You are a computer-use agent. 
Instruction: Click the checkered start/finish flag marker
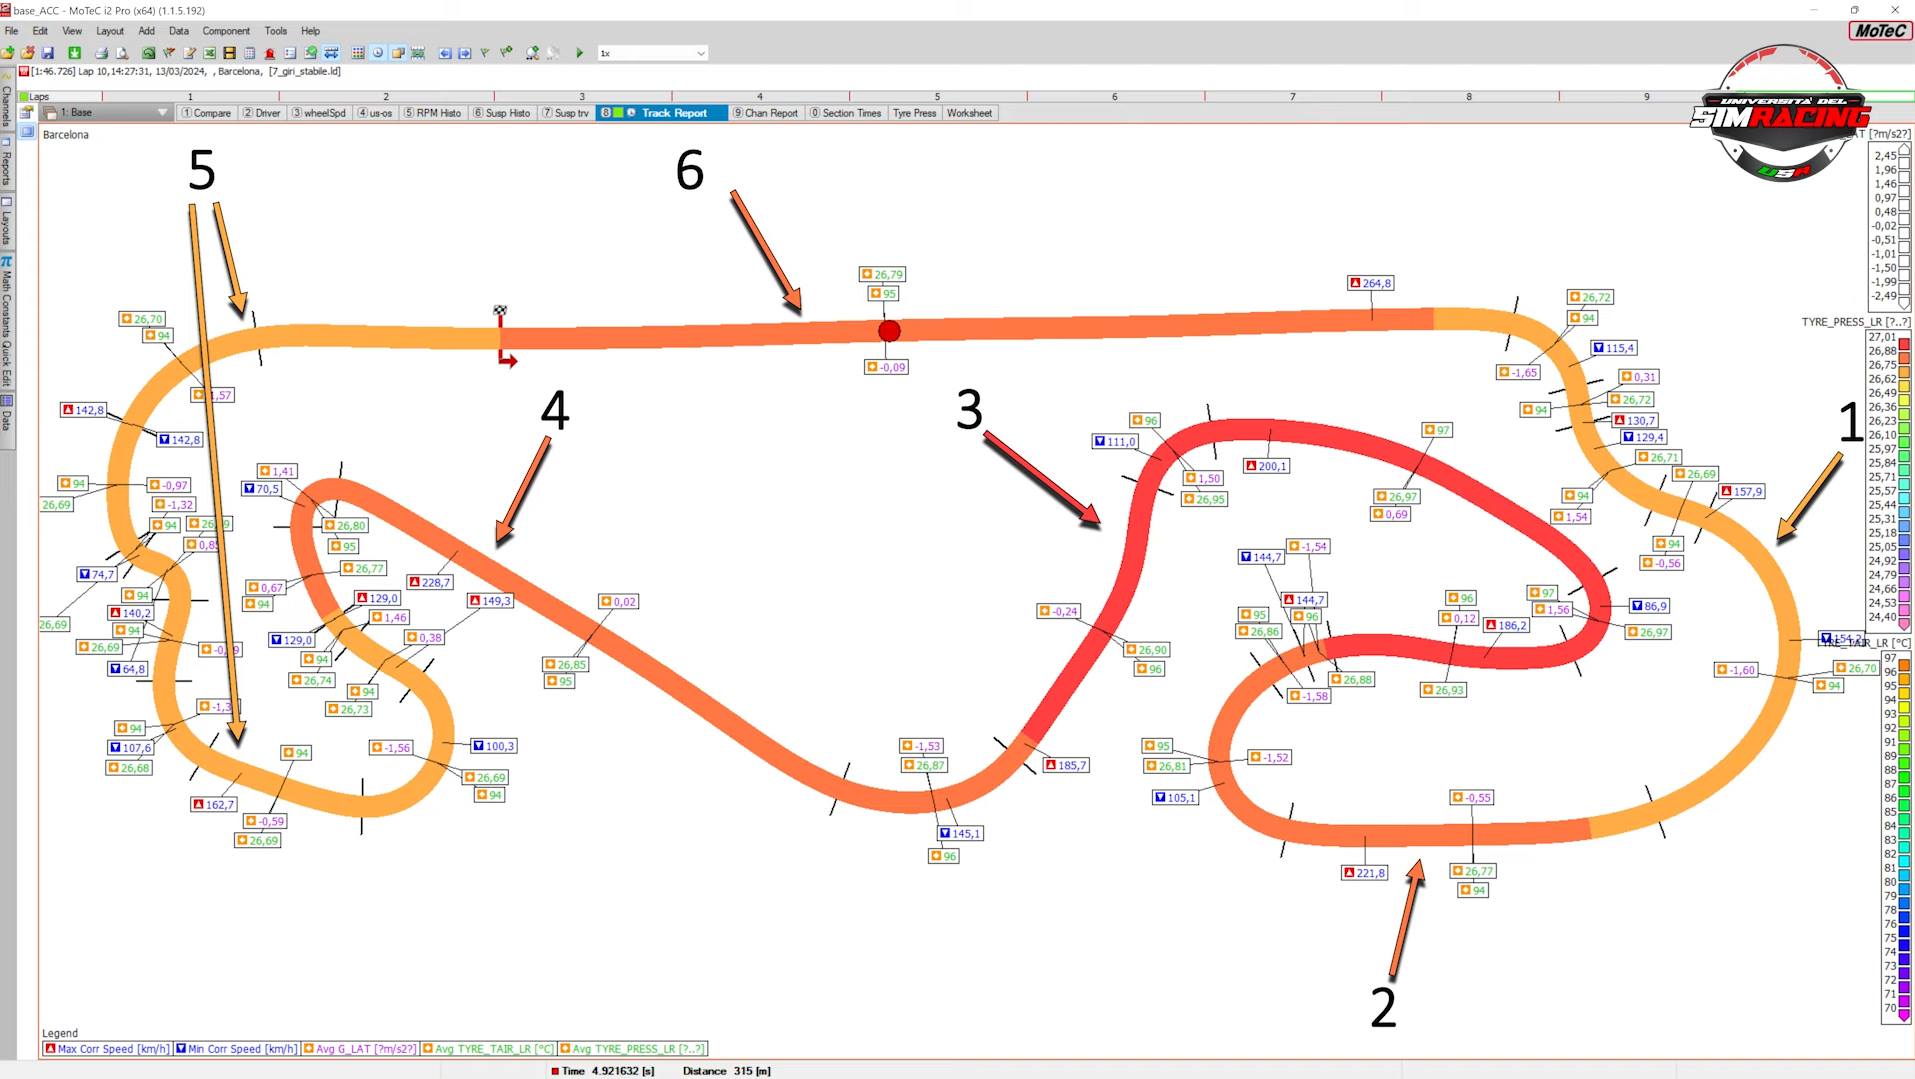click(x=500, y=311)
